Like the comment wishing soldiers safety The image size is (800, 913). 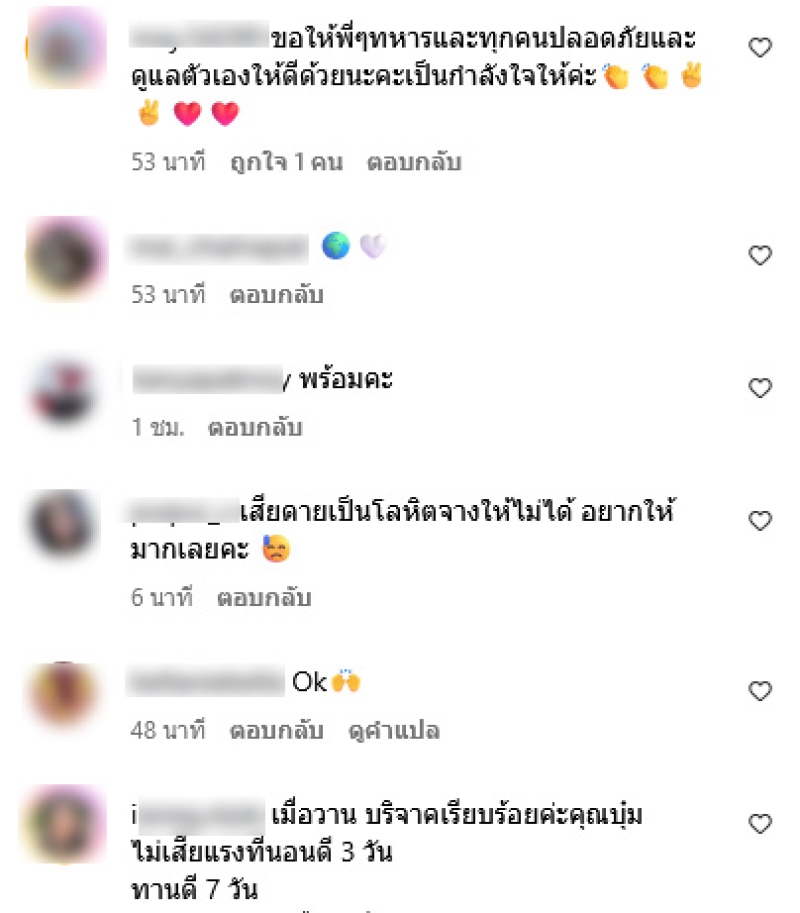tap(760, 47)
